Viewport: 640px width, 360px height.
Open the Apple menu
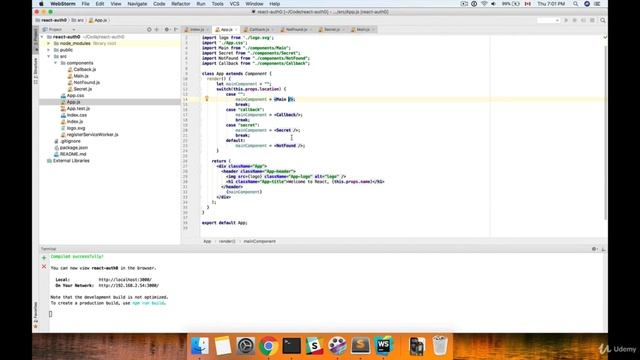(41, 4)
